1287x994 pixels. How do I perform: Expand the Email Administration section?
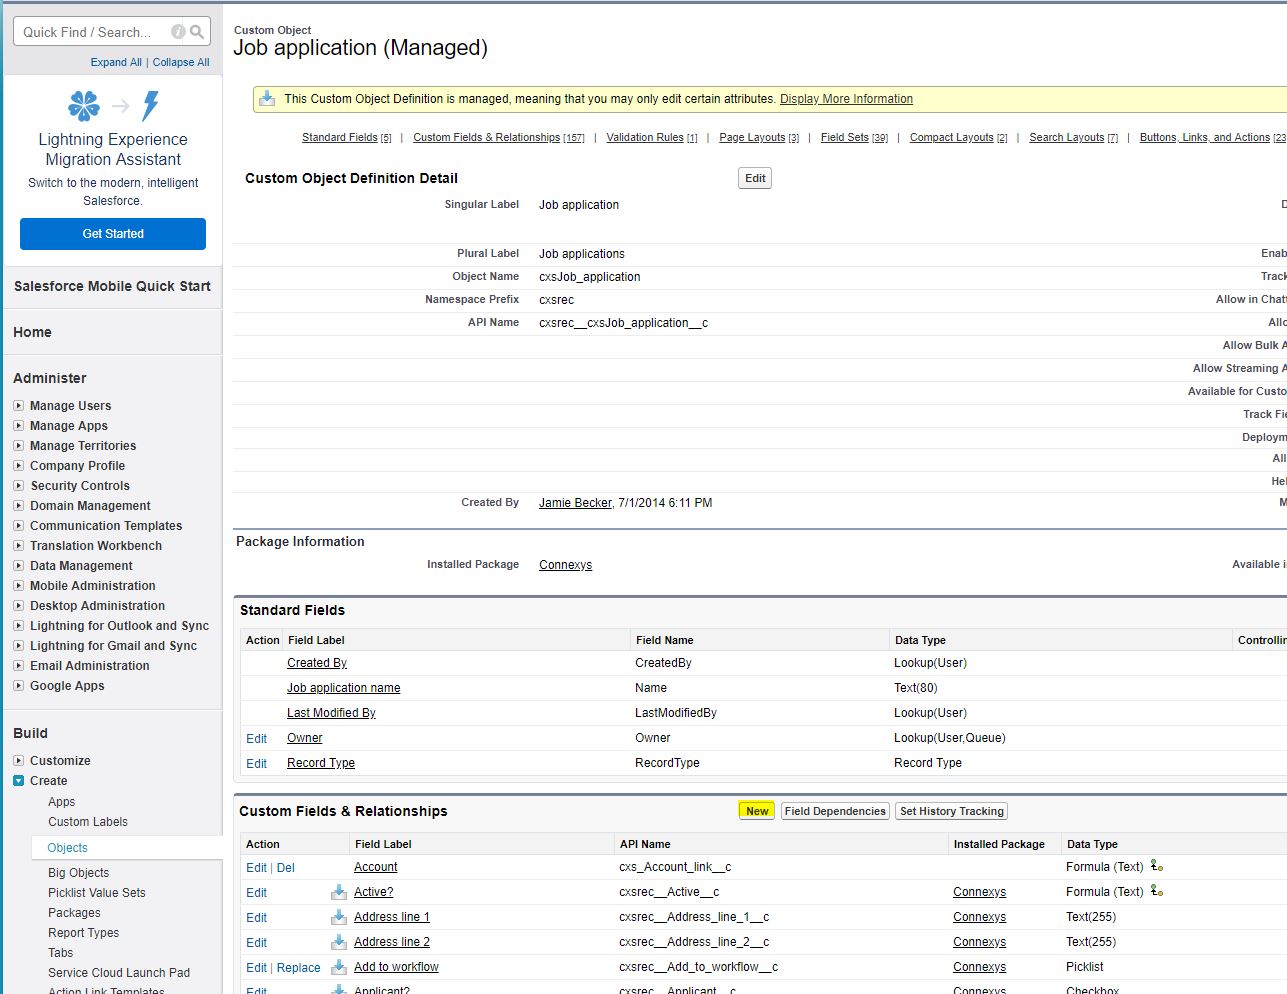(18, 666)
